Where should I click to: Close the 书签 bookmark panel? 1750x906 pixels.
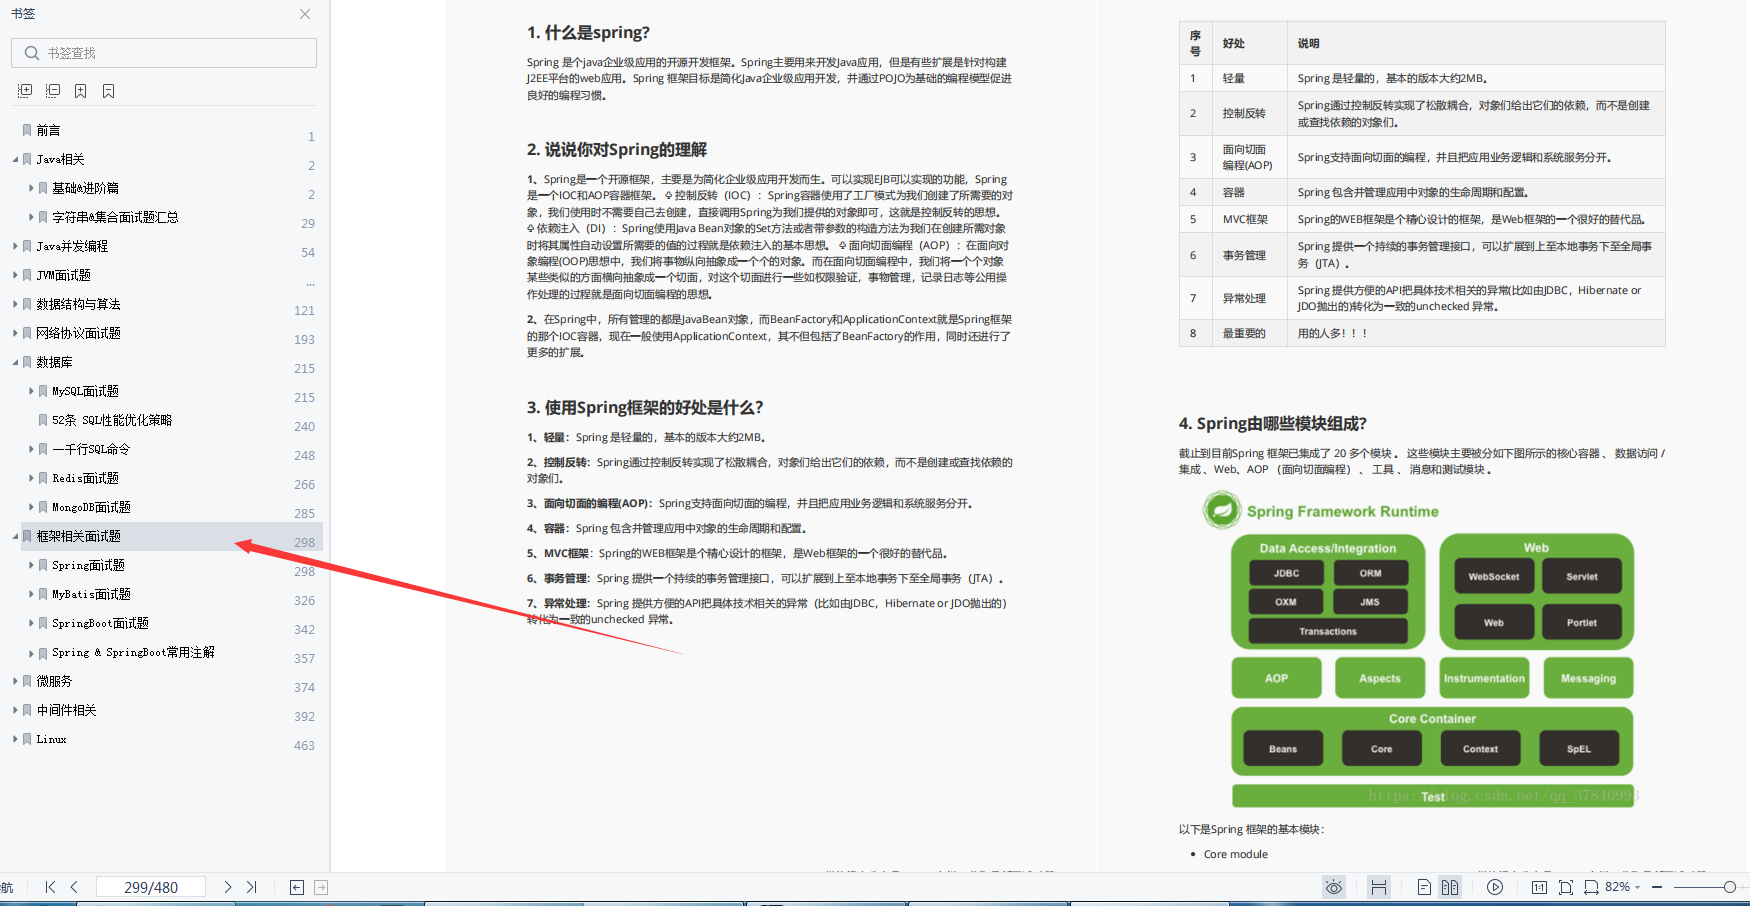(x=305, y=14)
